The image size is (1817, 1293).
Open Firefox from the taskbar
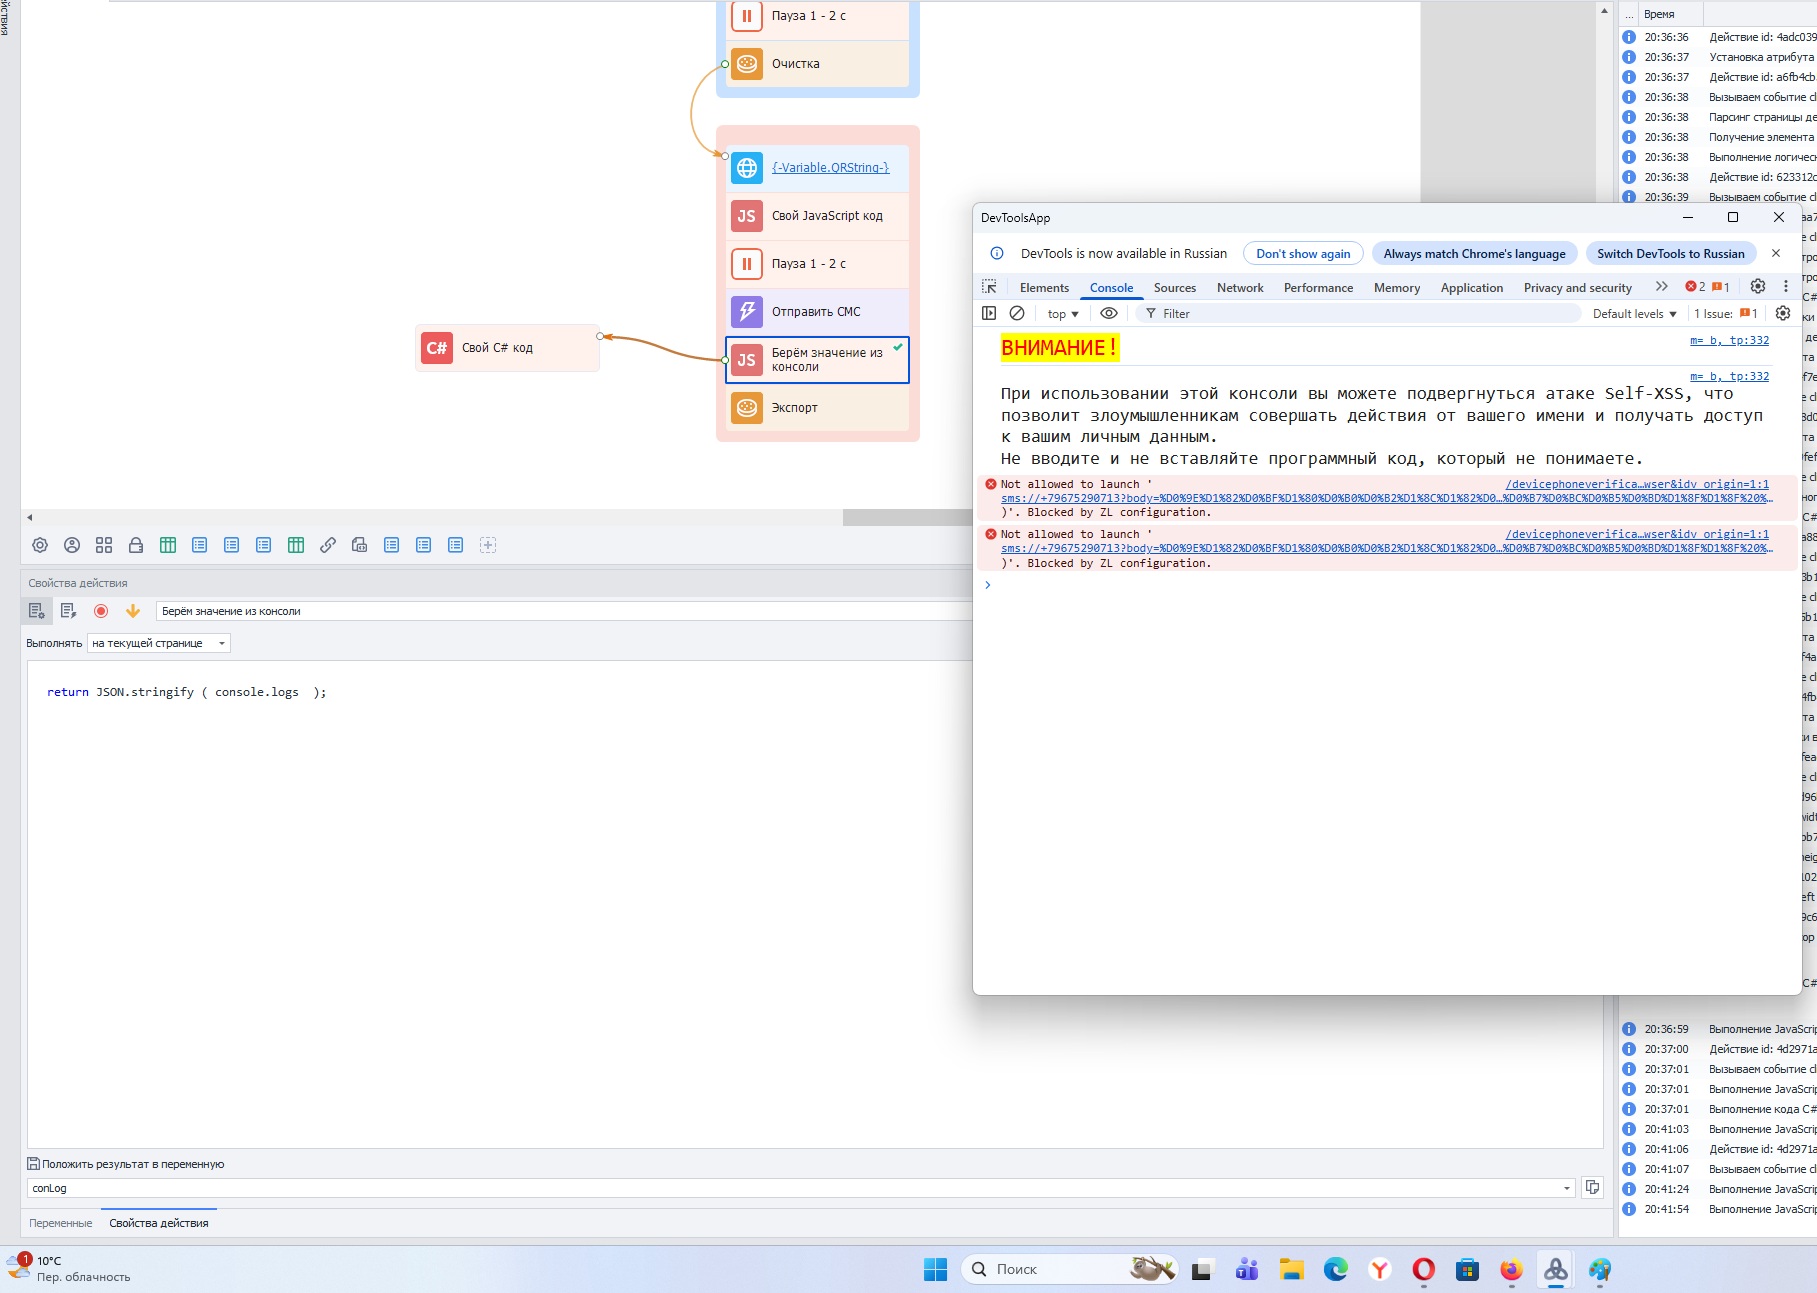point(1512,1269)
